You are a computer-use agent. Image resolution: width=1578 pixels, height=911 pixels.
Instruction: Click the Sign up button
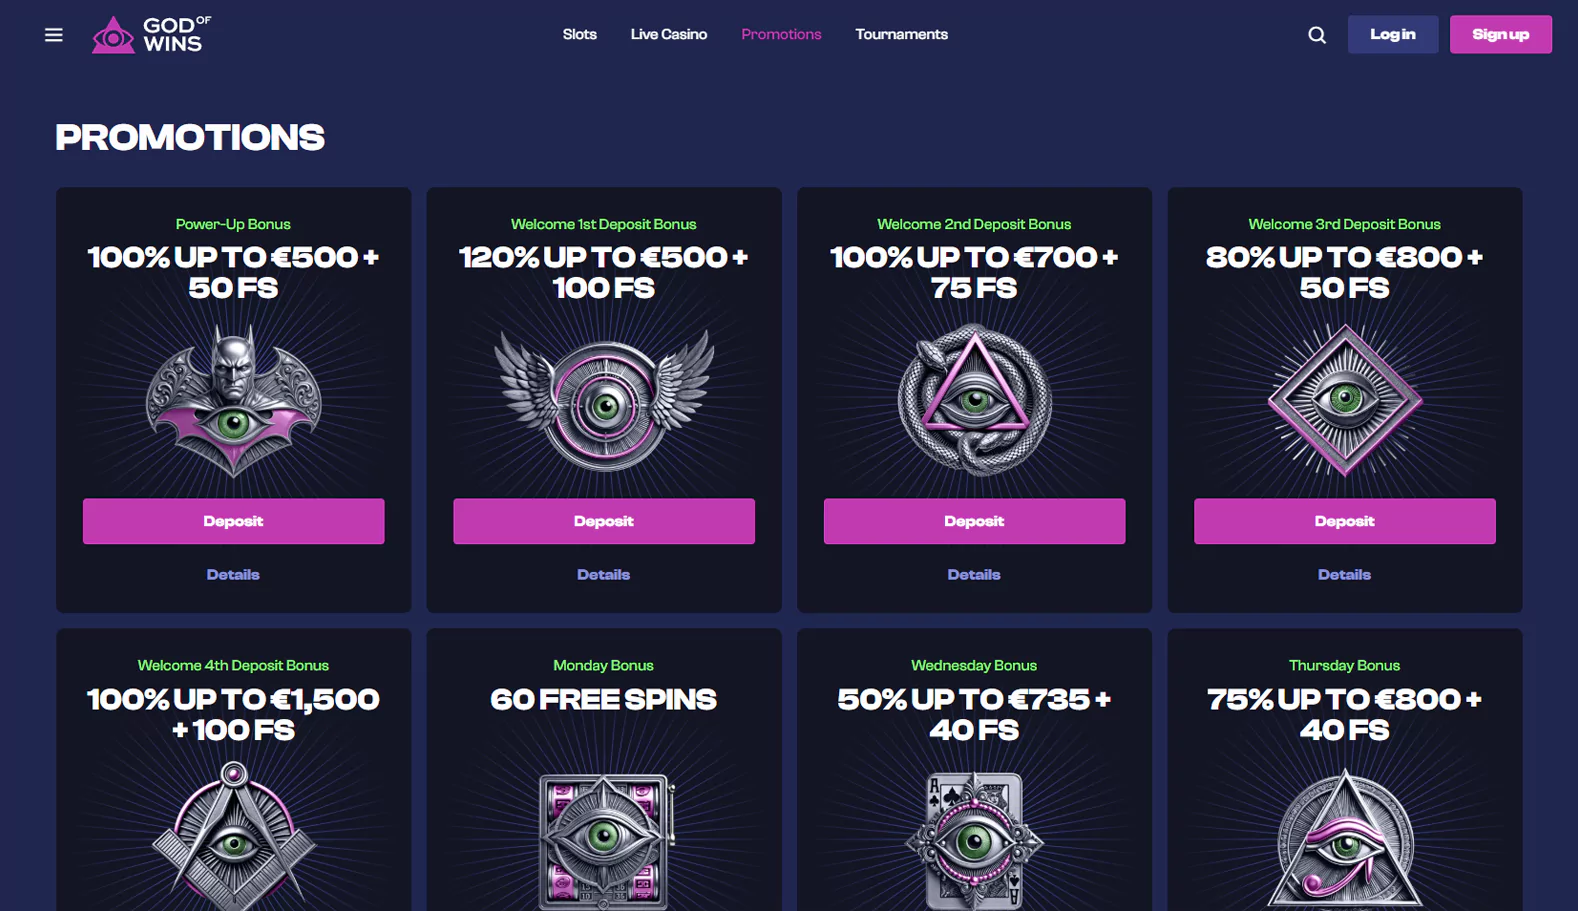(1501, 34)
